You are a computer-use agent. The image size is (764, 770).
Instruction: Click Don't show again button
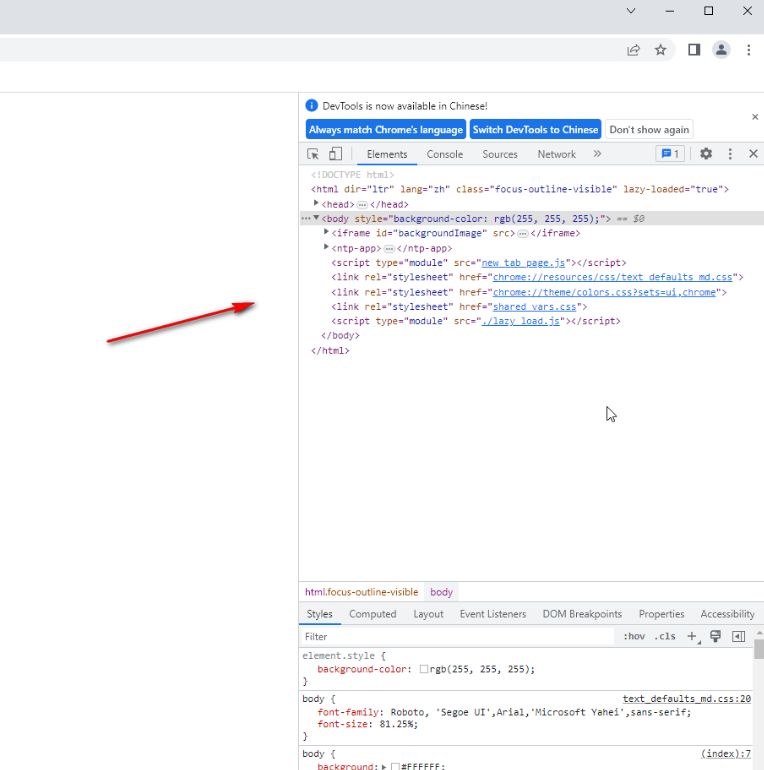coord(649,130)
